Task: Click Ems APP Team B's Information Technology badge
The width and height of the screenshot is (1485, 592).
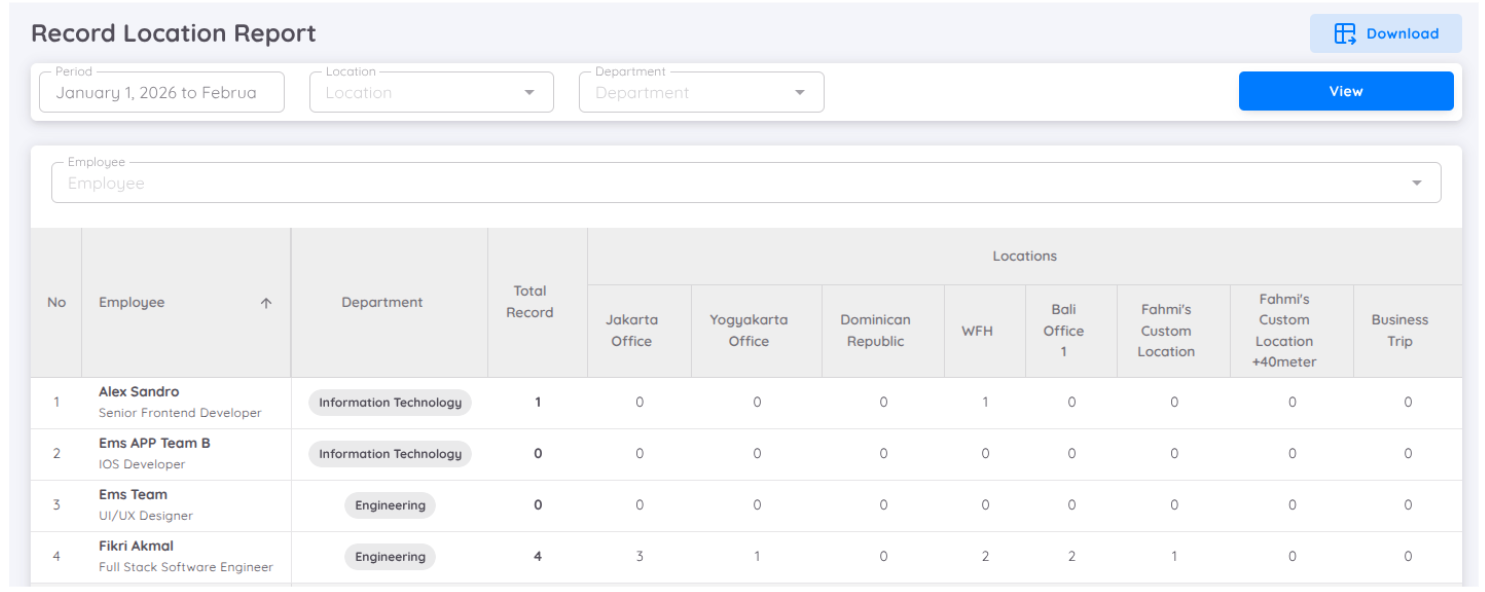Action: (390, 454)
